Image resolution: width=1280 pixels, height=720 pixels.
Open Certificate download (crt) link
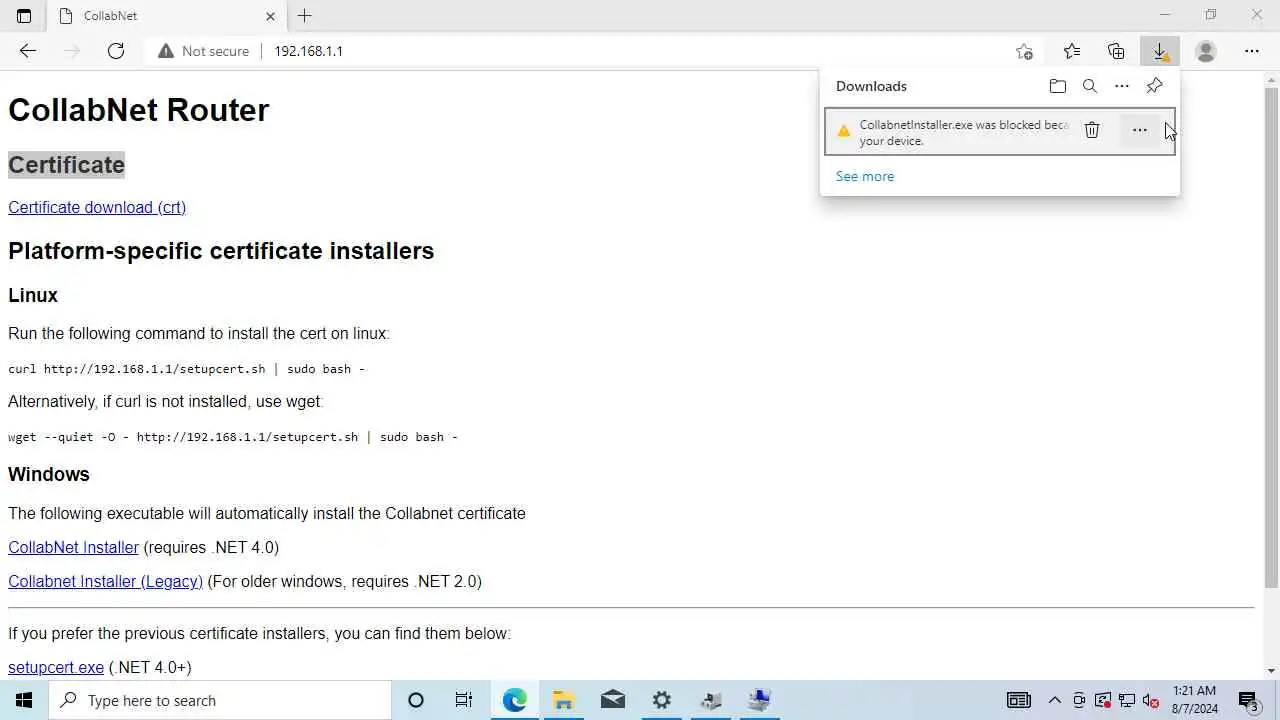(x=97, y=207)
